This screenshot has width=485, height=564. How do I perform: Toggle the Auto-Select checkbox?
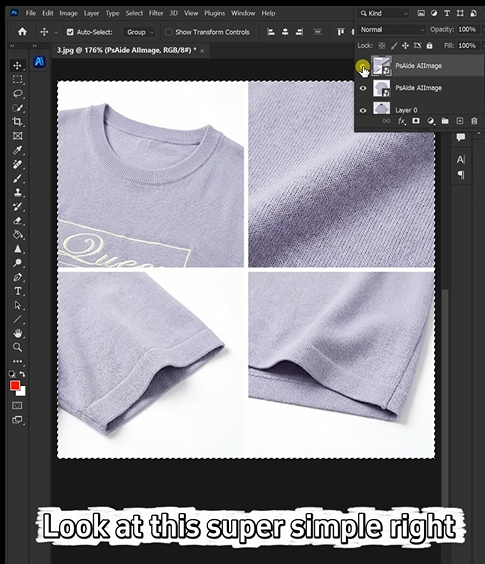[70, 32]
